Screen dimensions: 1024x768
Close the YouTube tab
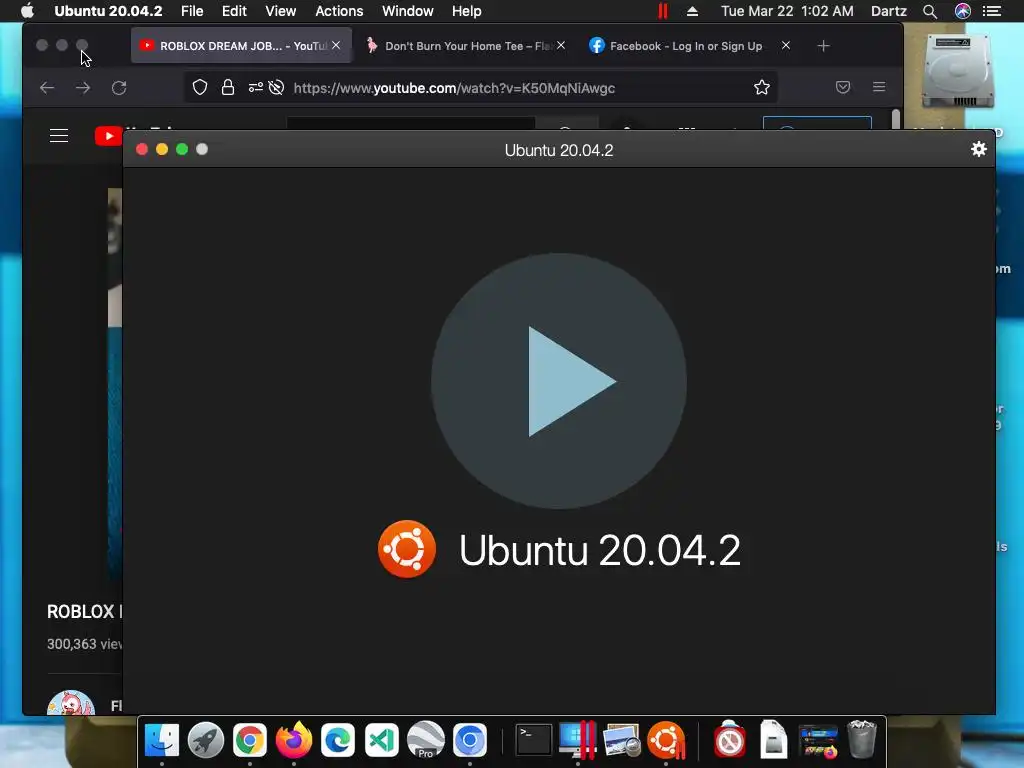[336, 46]
